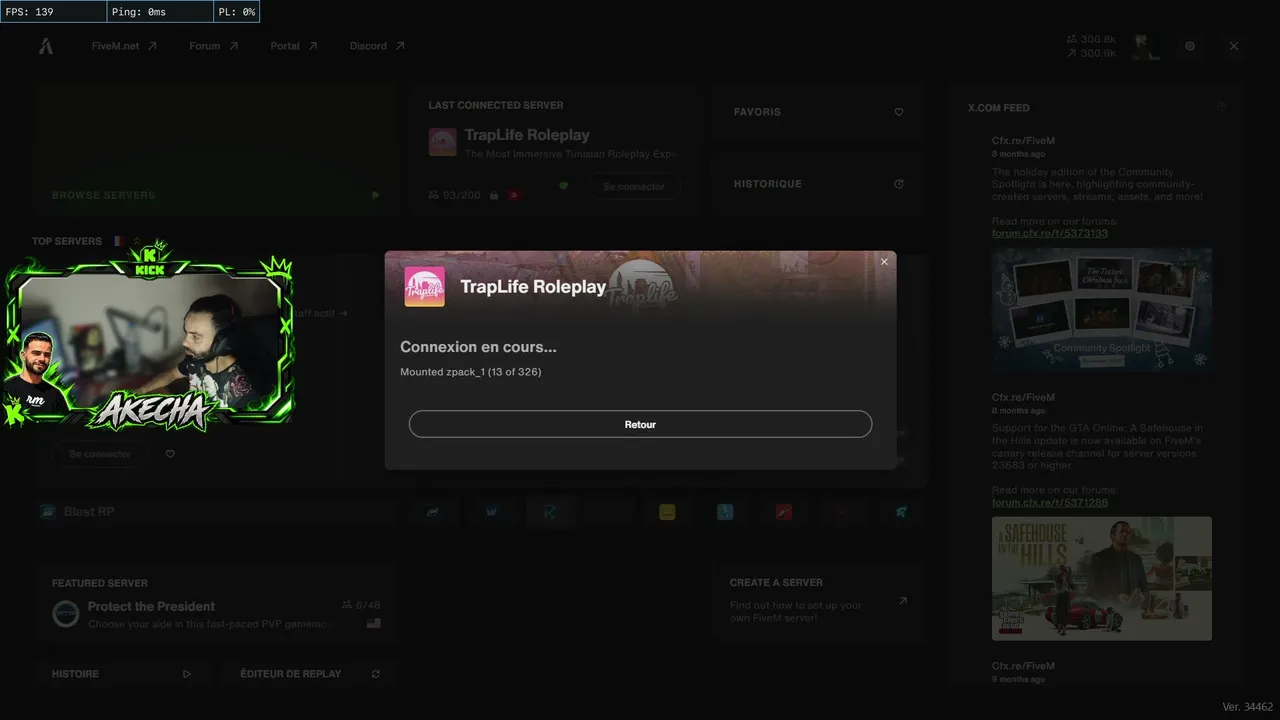The image size is (1280, 720).
Task: Favorite the top server with its heart icon
Action: click(x=170, y=454)
